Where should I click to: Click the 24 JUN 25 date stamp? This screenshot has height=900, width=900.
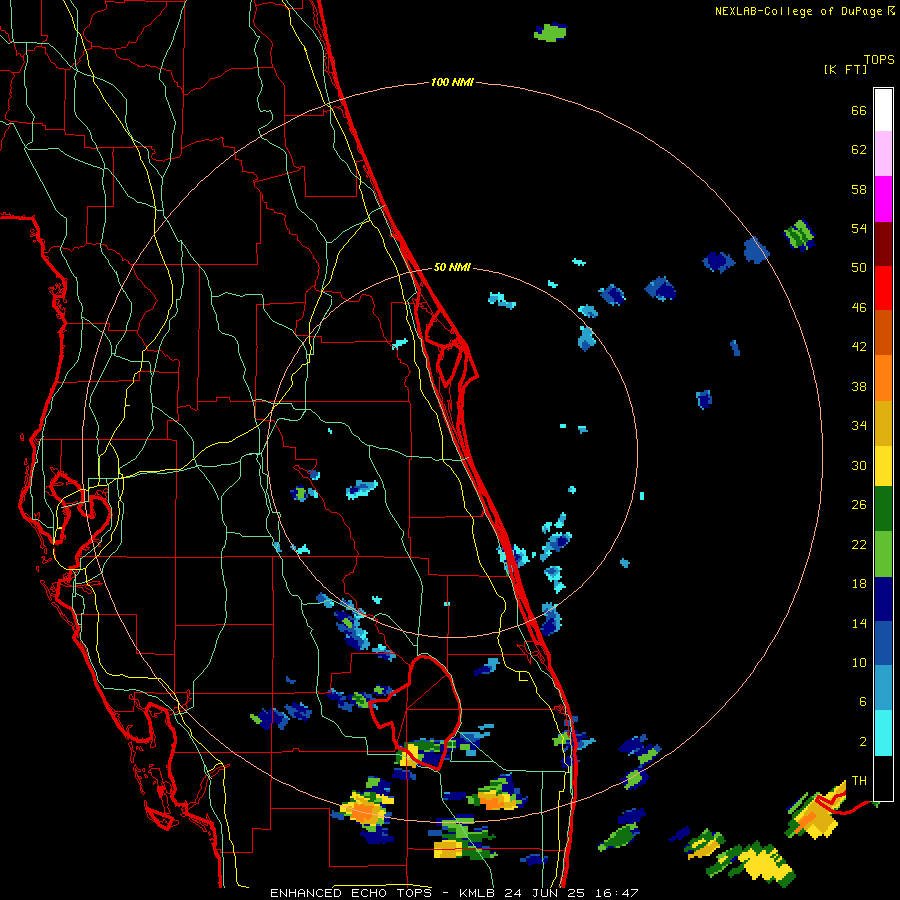coord(545,893)
